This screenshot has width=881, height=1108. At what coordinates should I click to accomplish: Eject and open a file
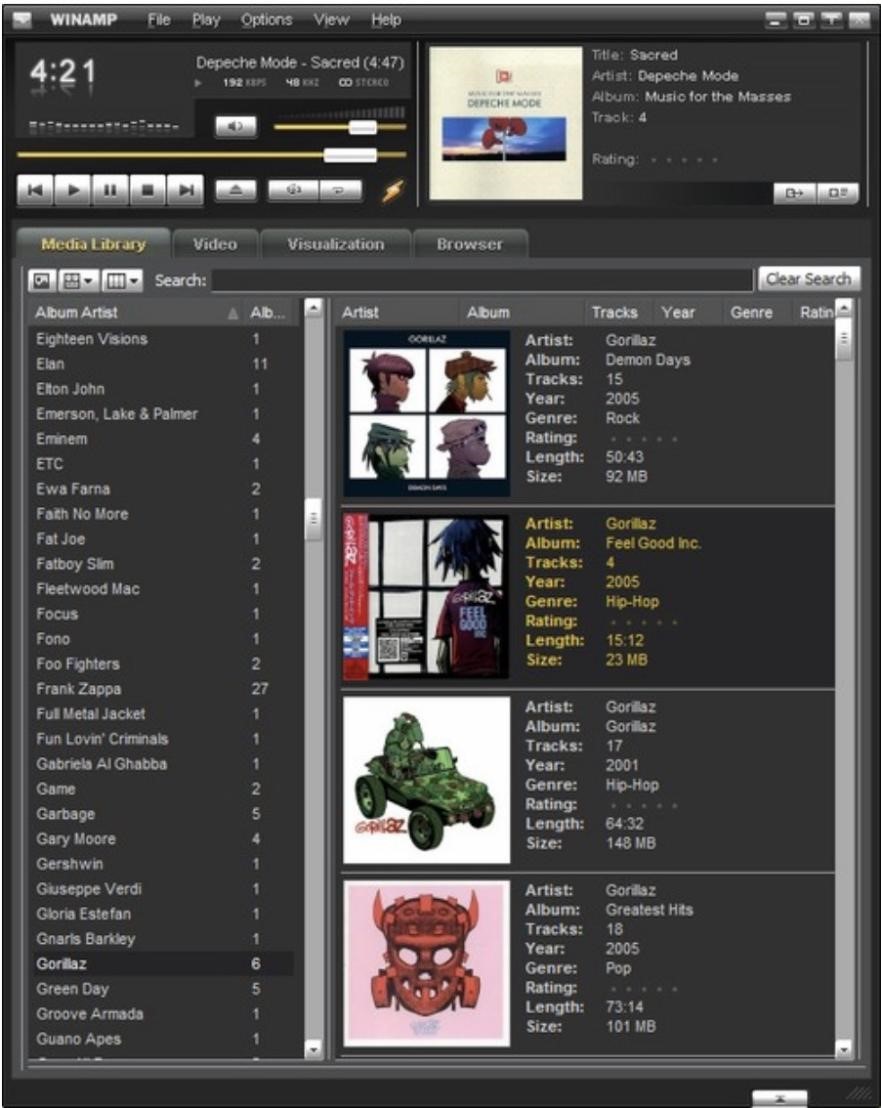click(235, 188)
